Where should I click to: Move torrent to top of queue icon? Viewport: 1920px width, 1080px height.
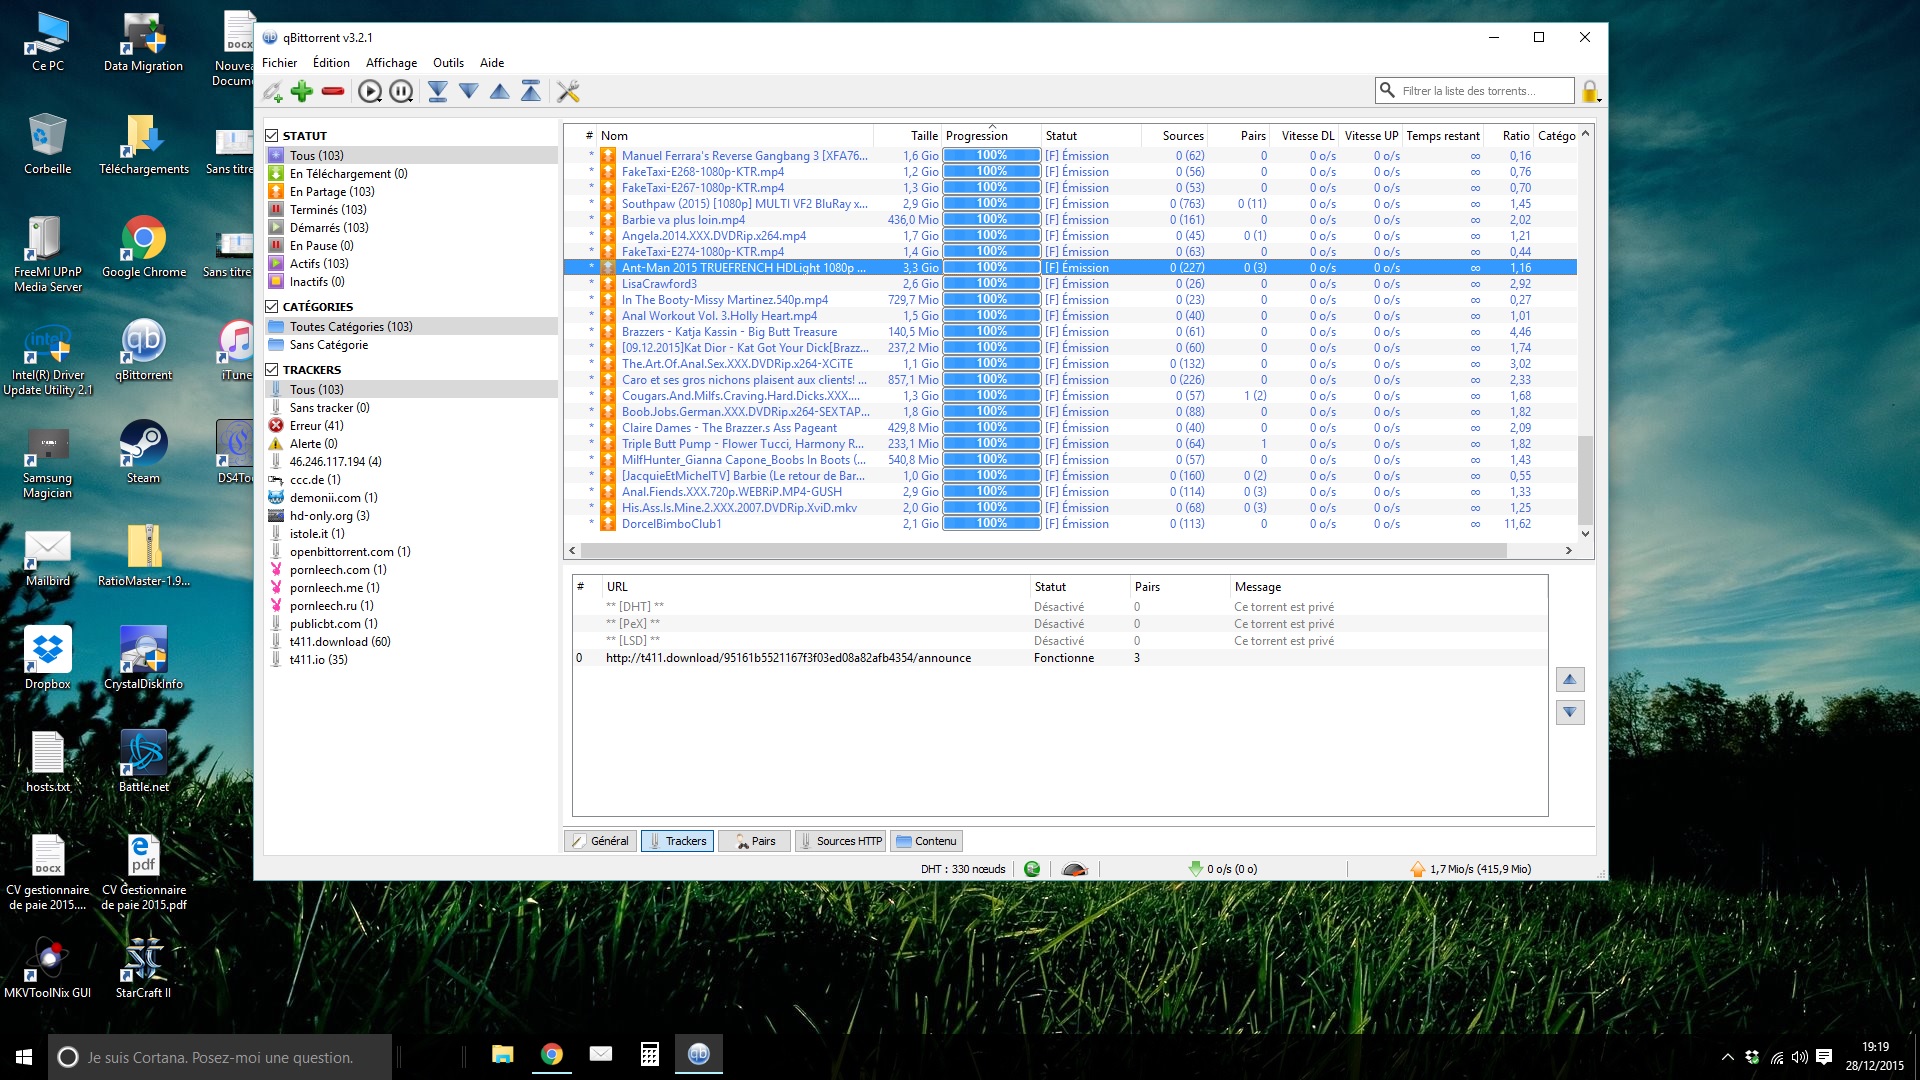point(531,92)
